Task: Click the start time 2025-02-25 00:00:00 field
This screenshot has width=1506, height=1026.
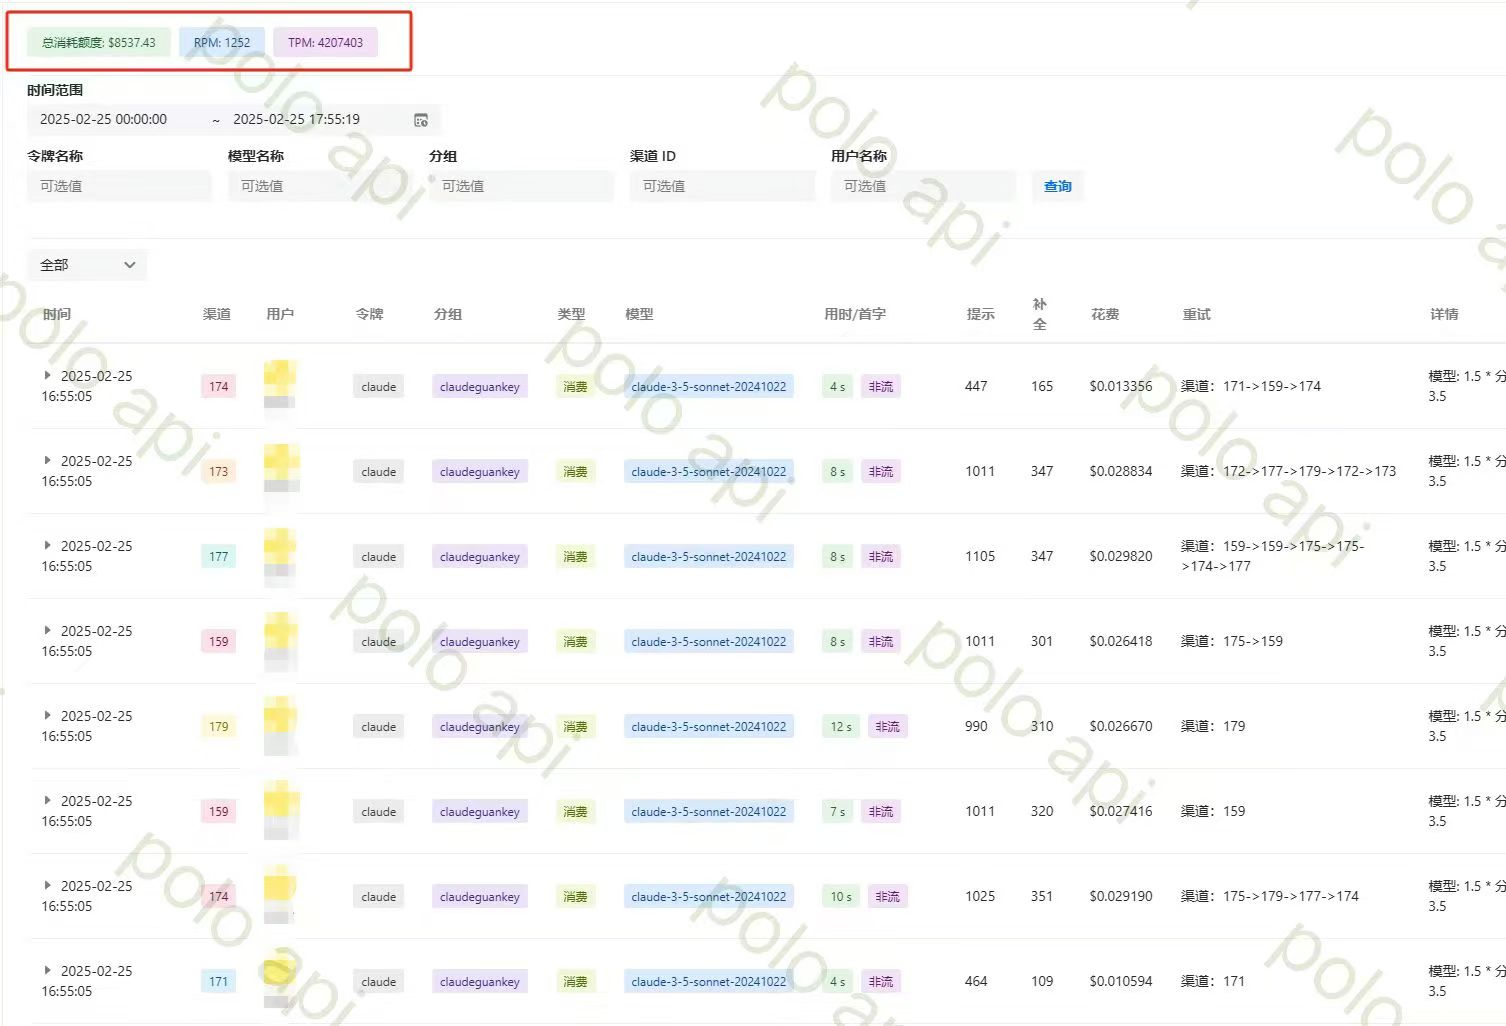Action: click(x=103, y=119)
